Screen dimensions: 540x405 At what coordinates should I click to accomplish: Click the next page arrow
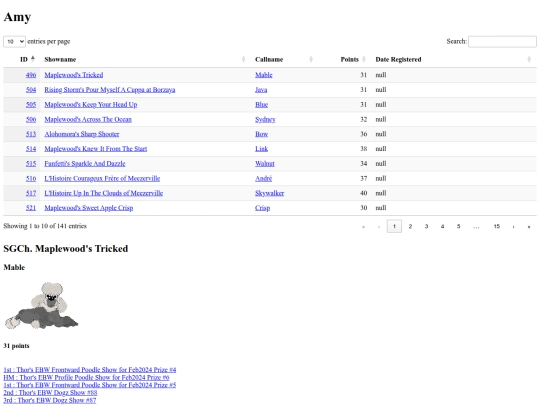coord(513,227)
